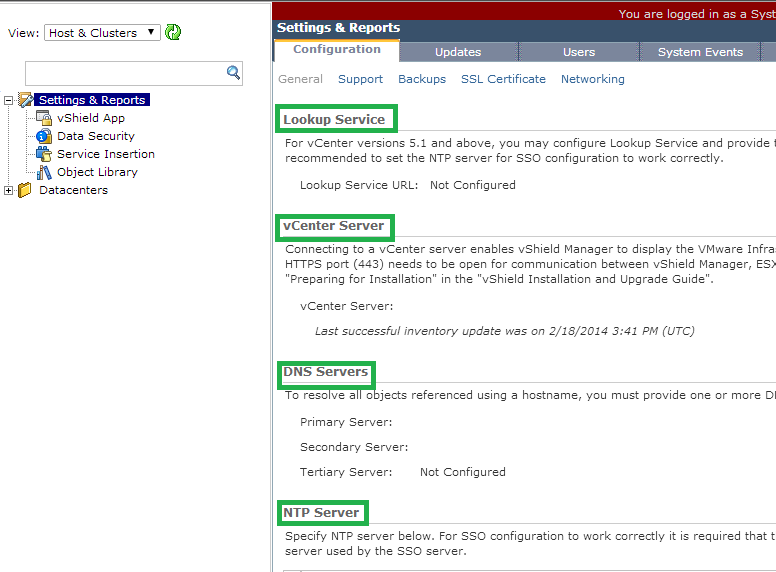Click the Service Insertion icon

[x=44, y=154]
